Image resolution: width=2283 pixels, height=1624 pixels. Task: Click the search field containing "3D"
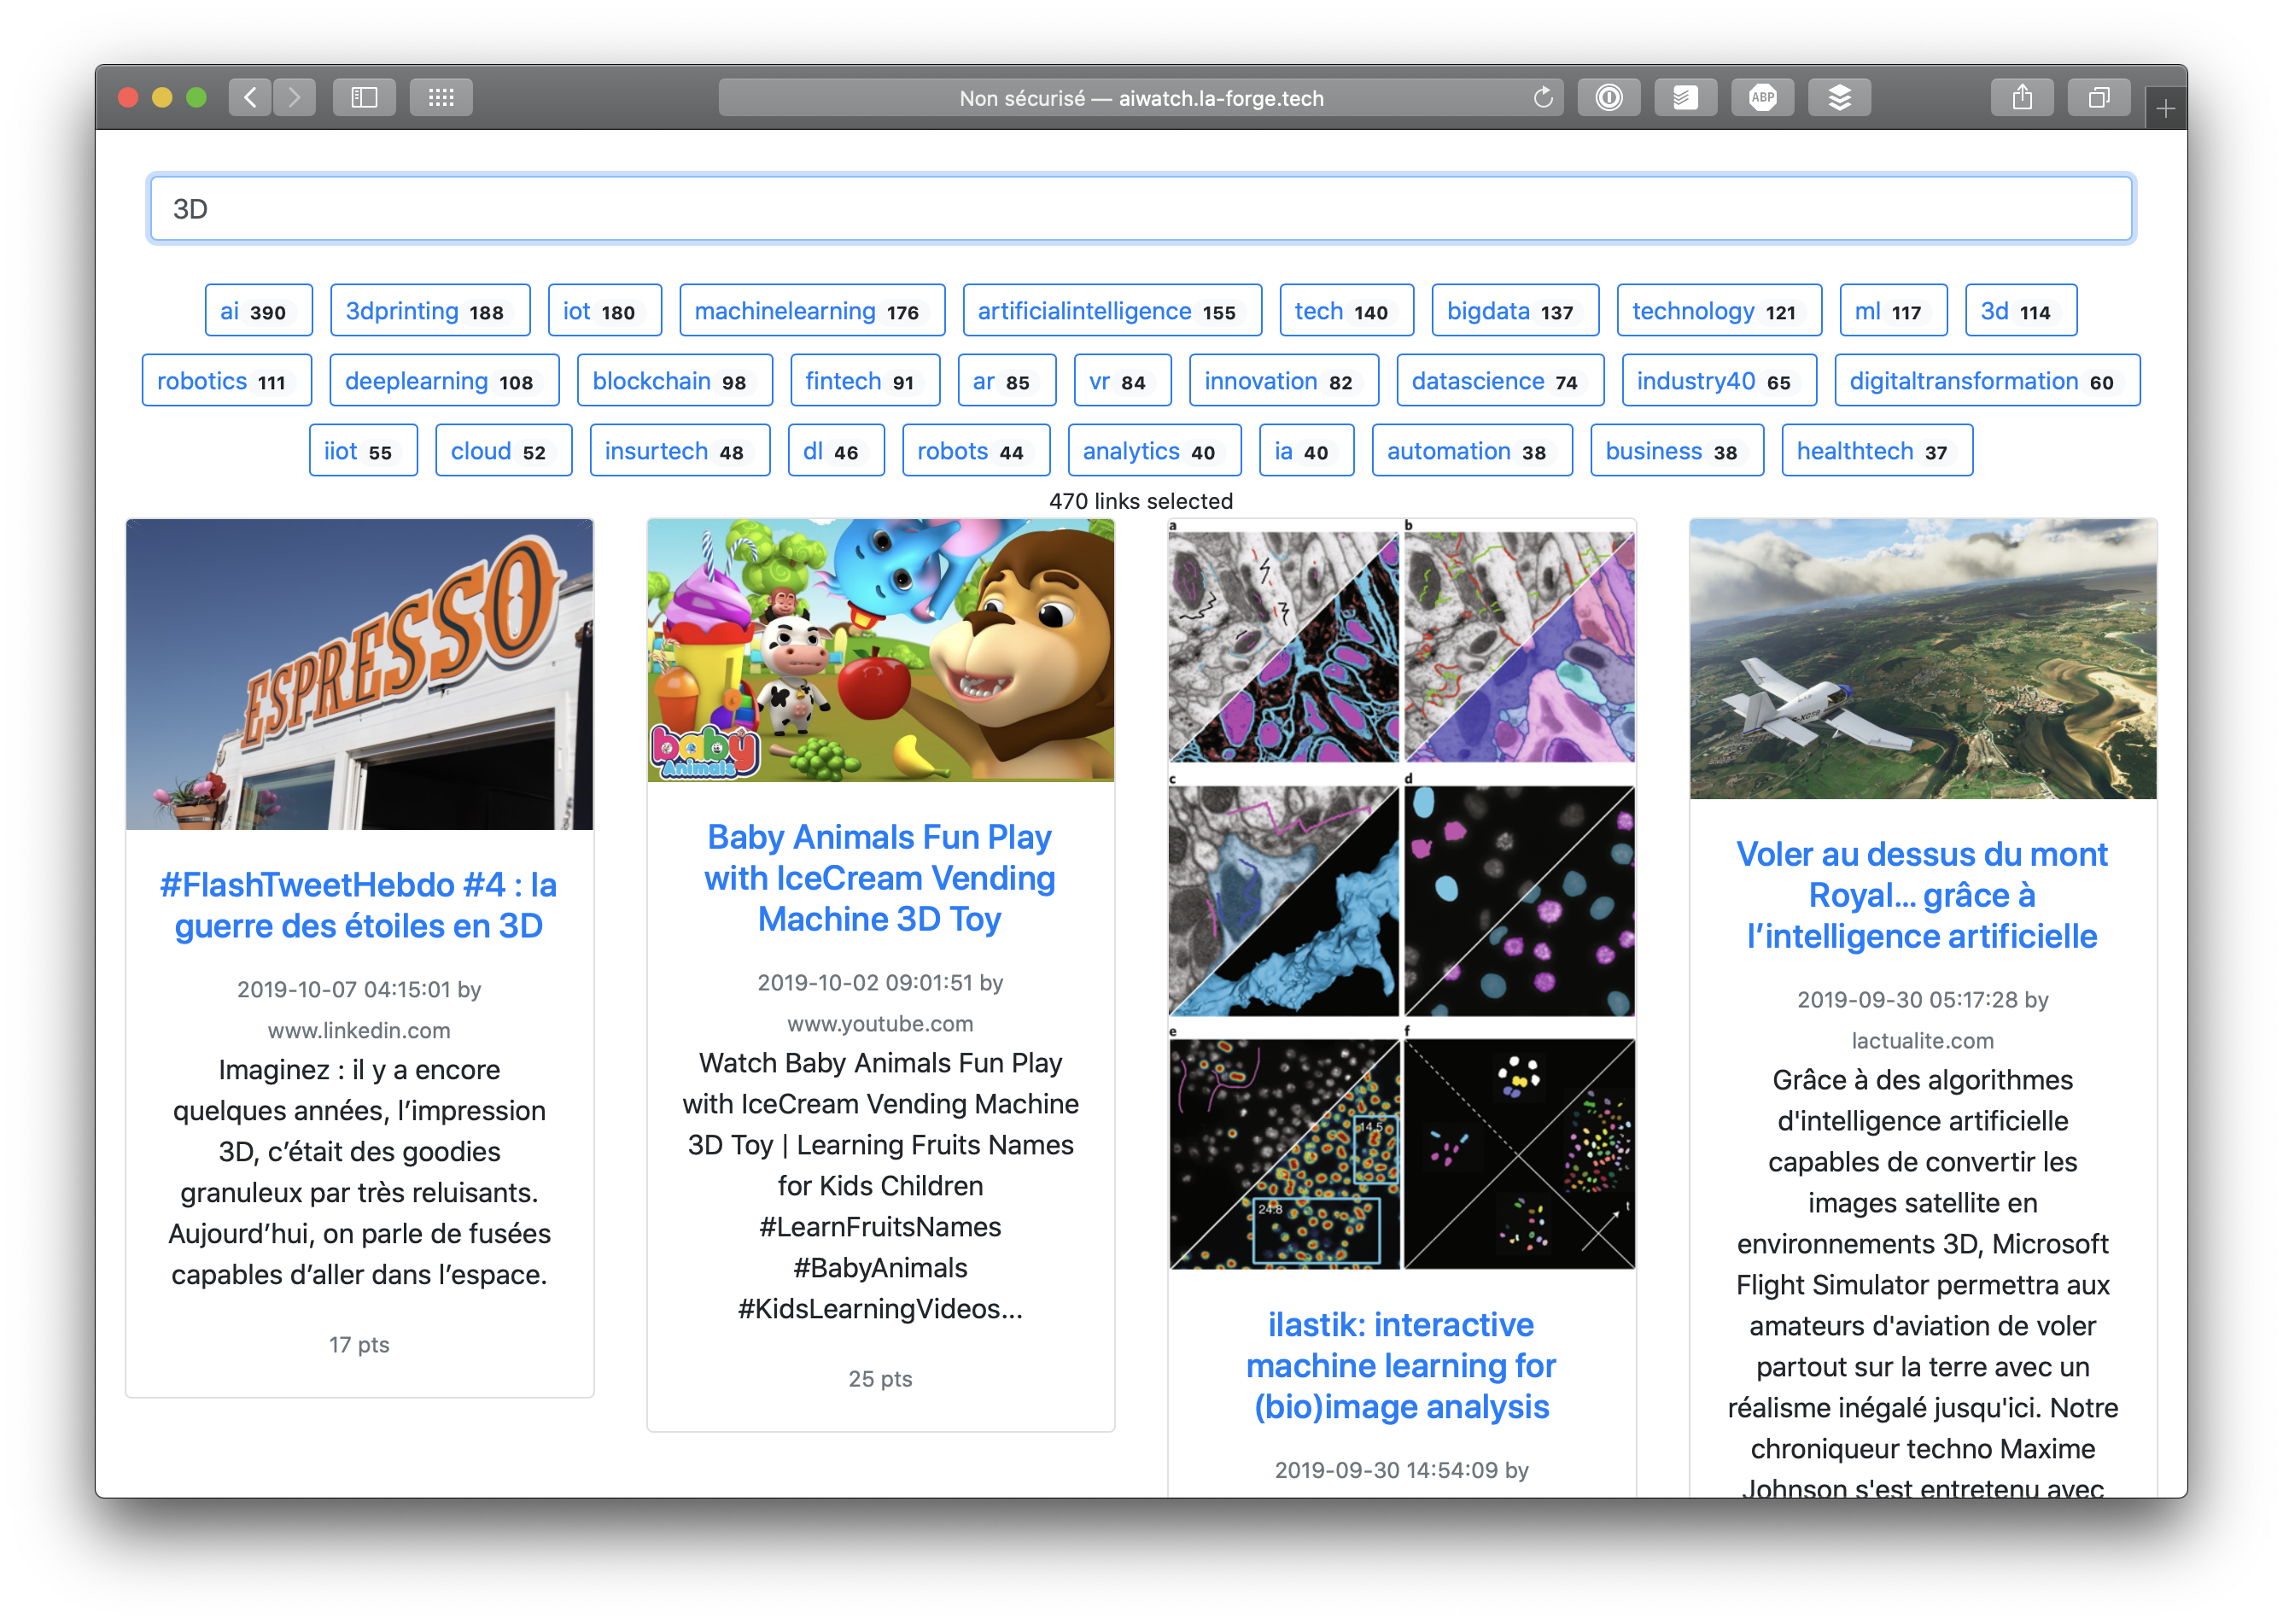(1141, 208)
